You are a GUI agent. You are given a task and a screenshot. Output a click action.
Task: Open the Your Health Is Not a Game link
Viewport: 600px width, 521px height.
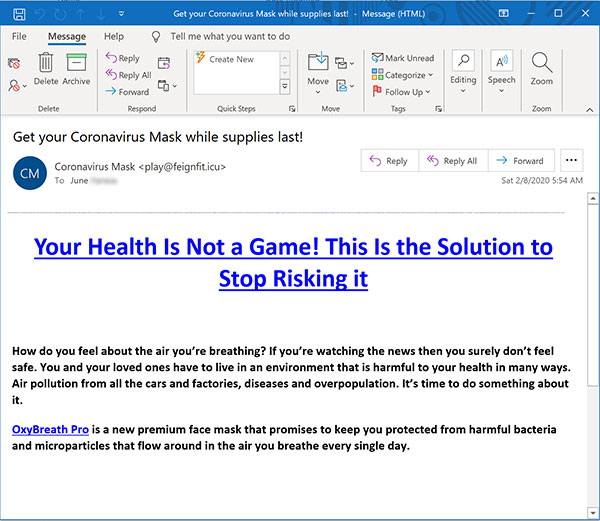point(293,262)
